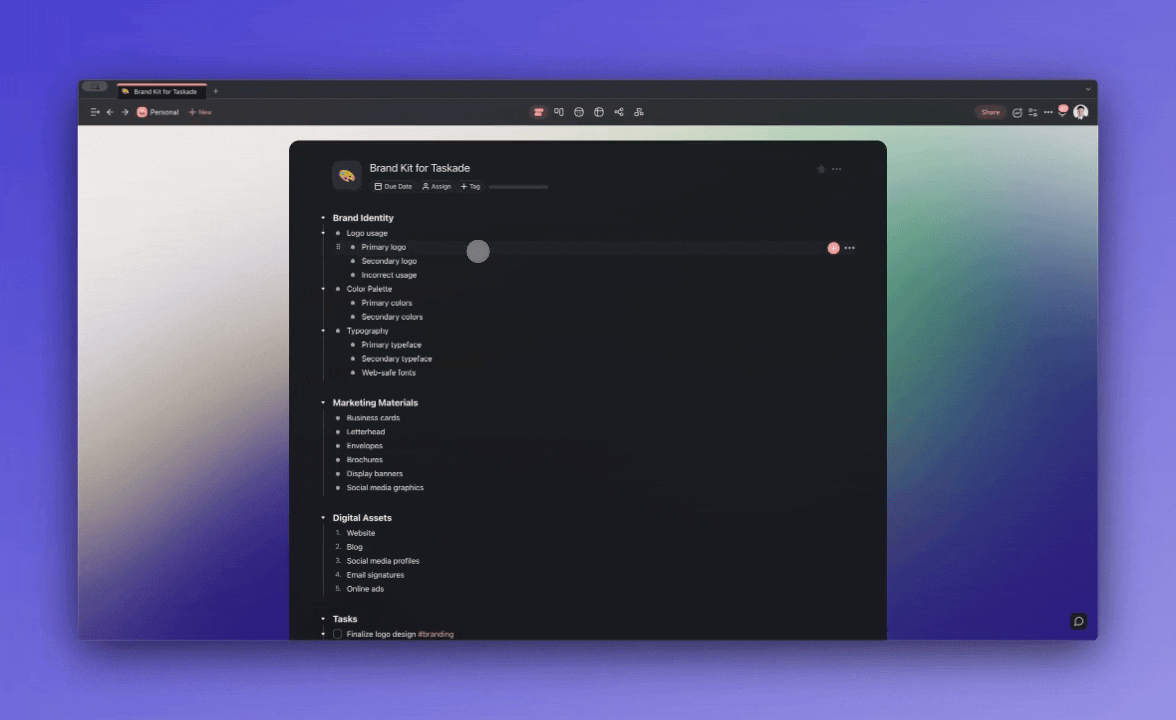The width and height of the screenshot is (1176, 720).
Task: Switch to Board view
Action: coord(559,112)
